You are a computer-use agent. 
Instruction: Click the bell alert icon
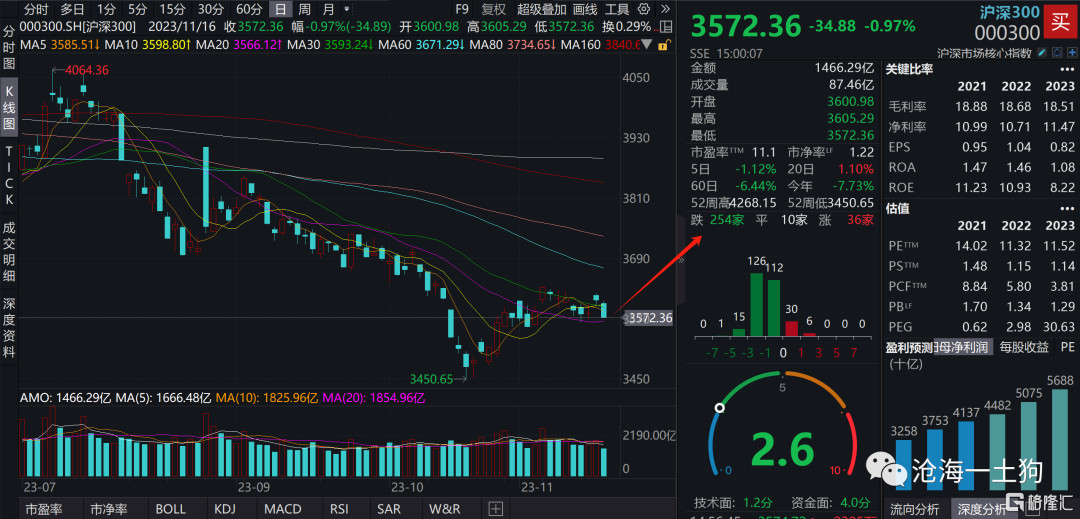tap(1057, 52)
